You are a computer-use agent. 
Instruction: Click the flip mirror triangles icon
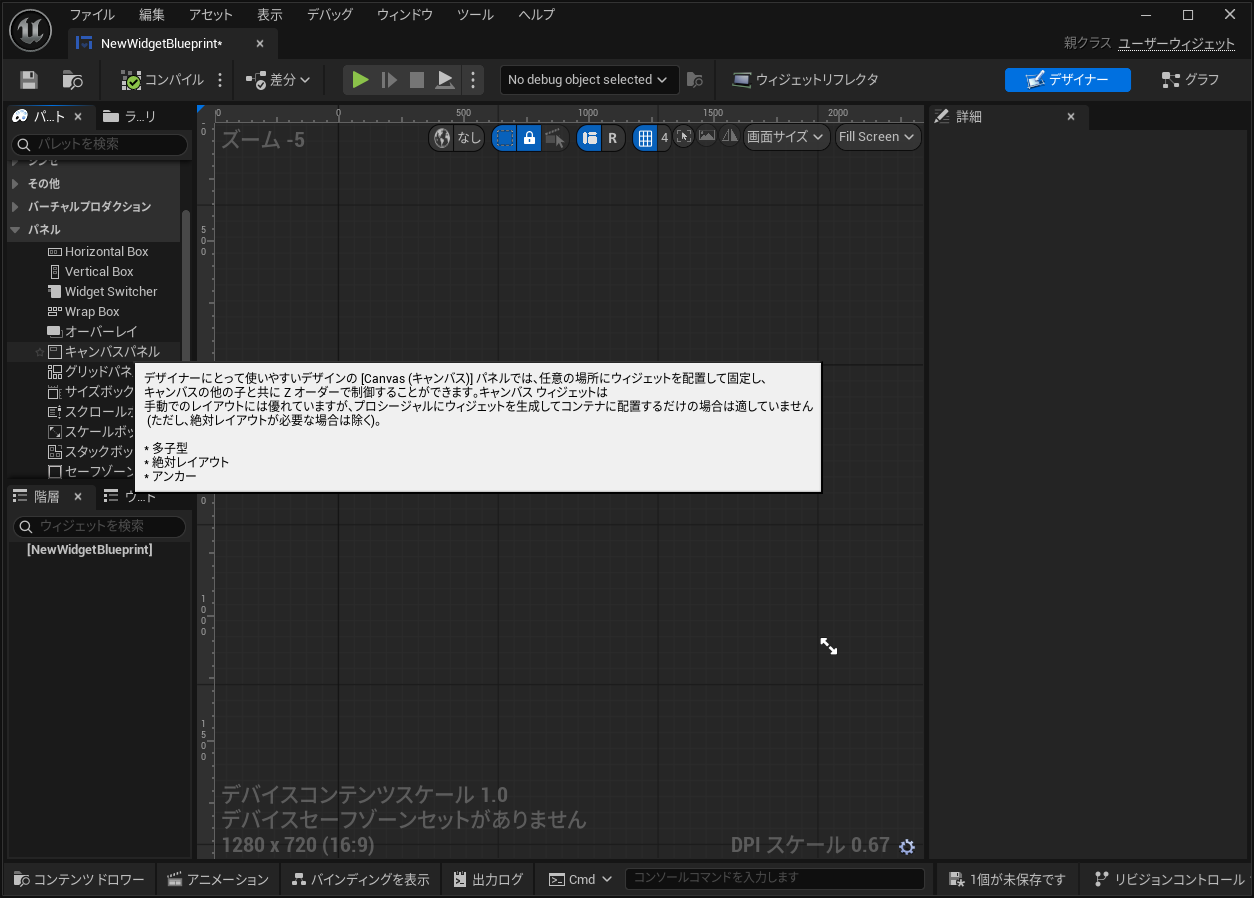click(x=730, y=136)
